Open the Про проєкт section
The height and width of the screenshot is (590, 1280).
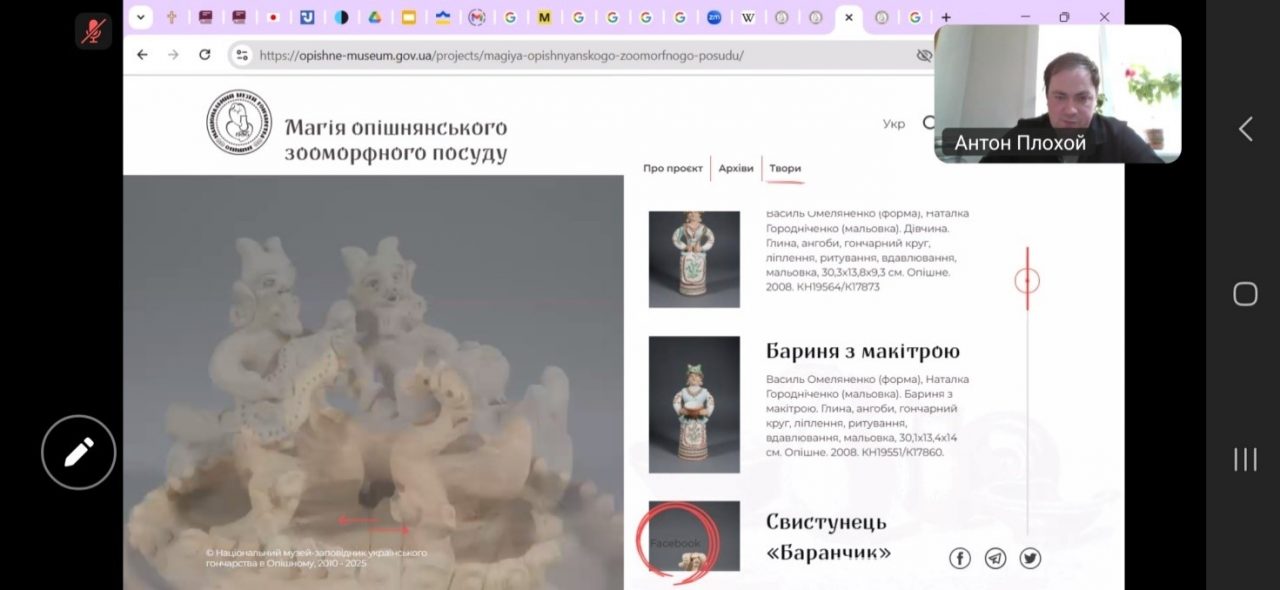coord(673,168)
